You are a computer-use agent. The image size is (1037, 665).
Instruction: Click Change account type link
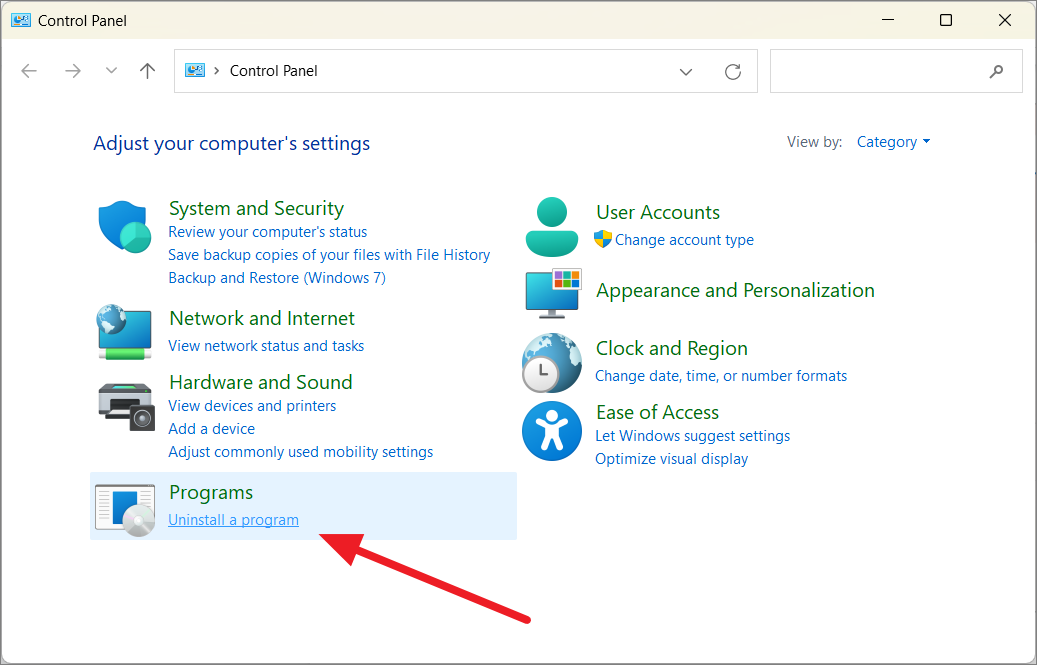coord(684,240)
